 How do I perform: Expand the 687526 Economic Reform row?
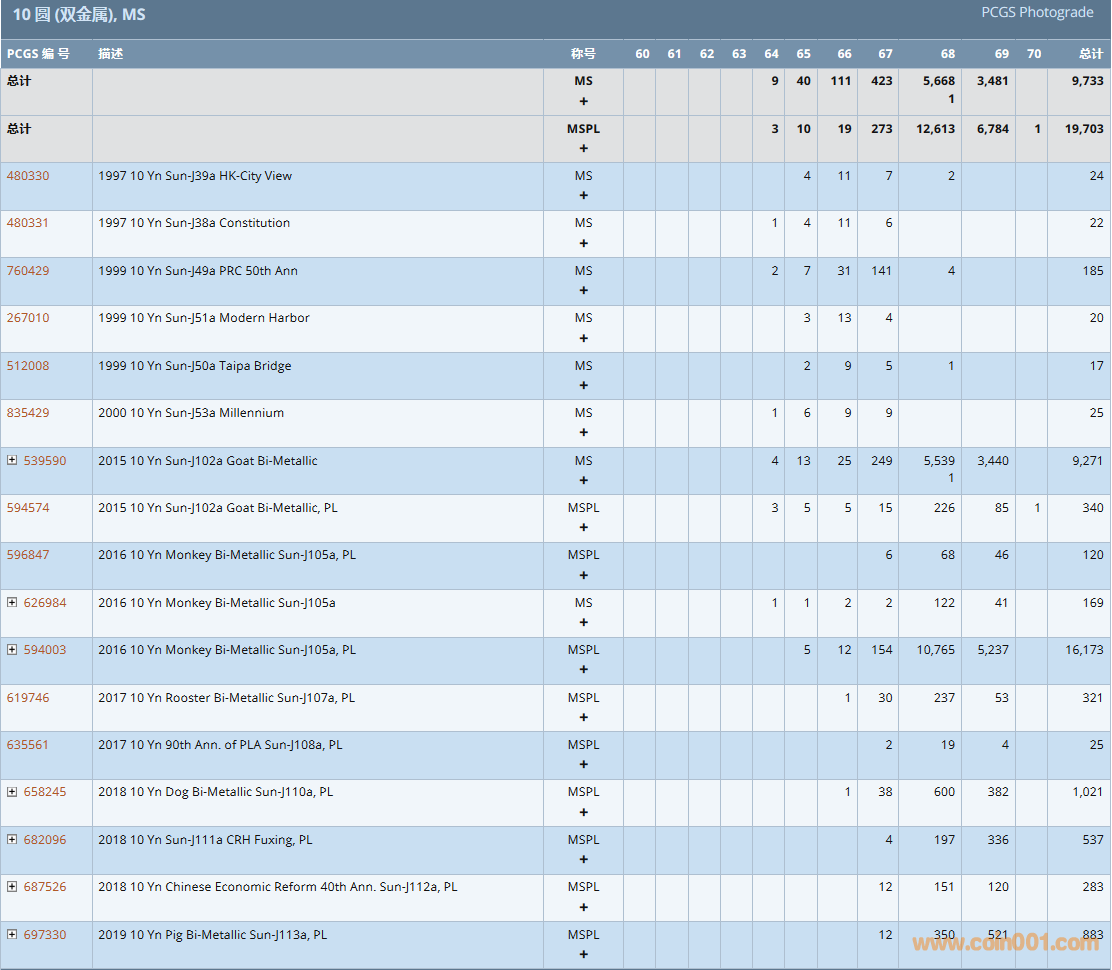[12, 887]
